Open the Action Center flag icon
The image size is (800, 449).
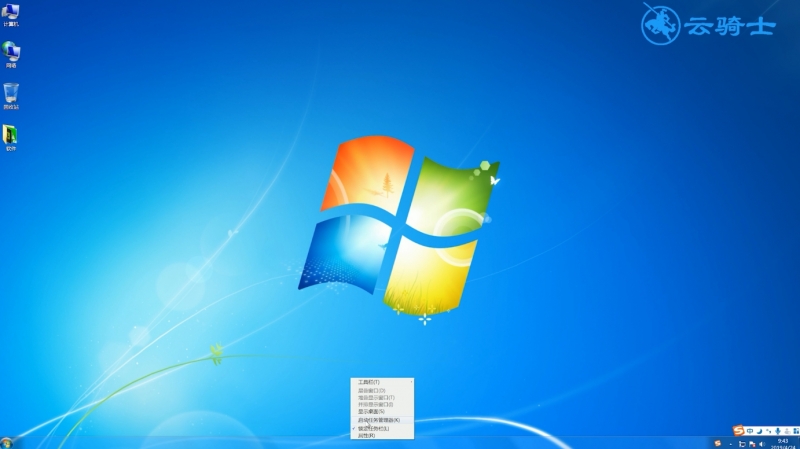pyautogui.click(x=752, y=444)
